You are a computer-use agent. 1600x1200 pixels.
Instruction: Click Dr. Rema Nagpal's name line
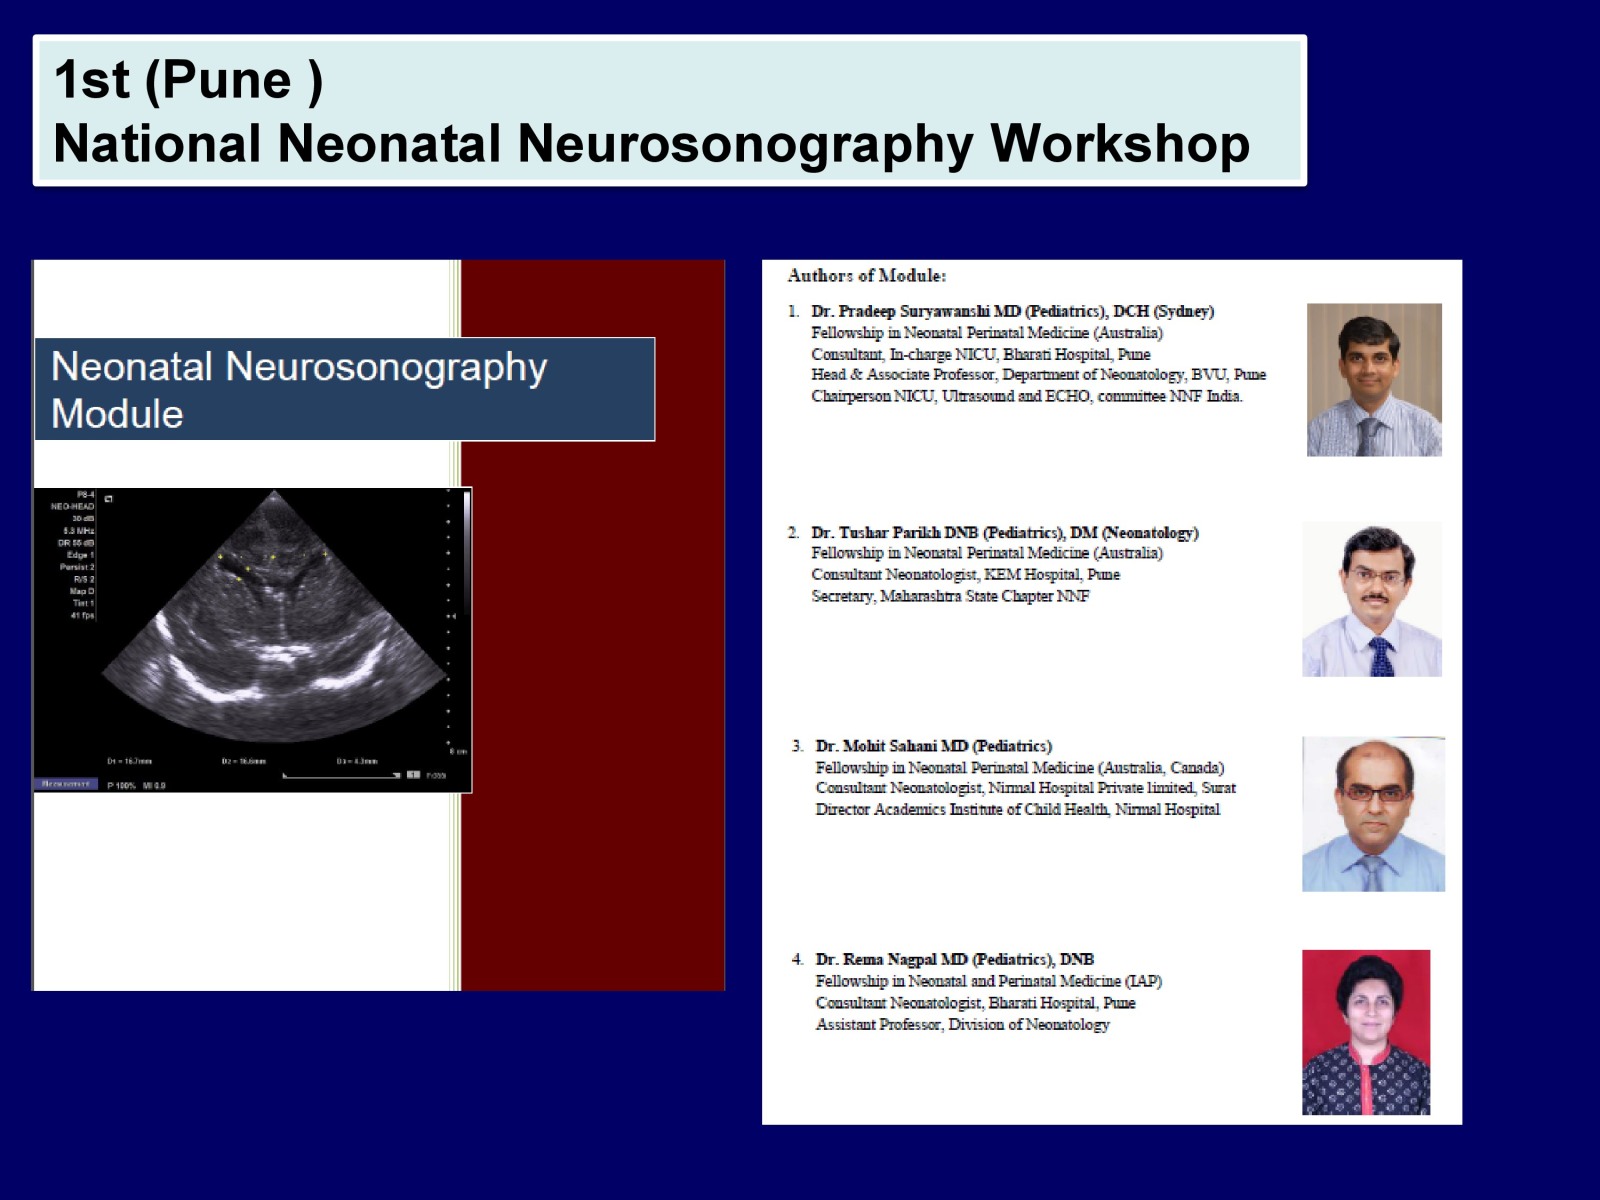[954, 959]
